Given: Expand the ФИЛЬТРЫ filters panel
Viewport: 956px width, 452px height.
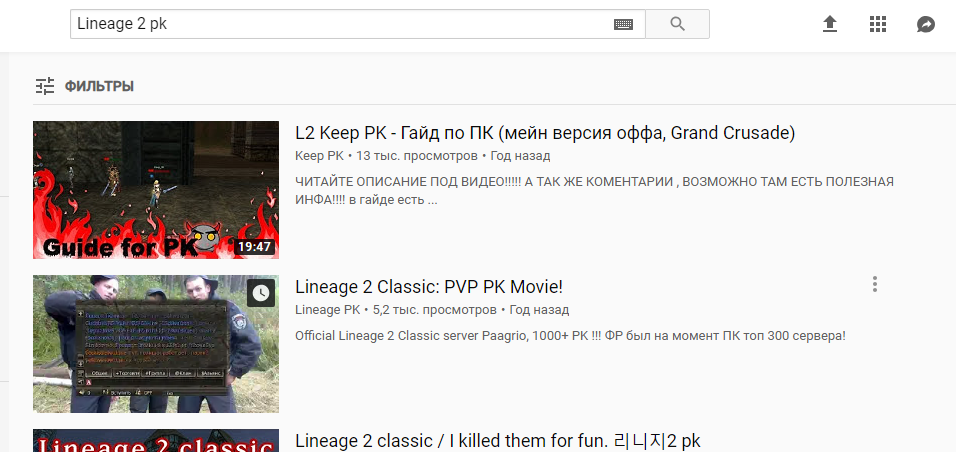Looking at the screenshot, I should click(84, 86).
